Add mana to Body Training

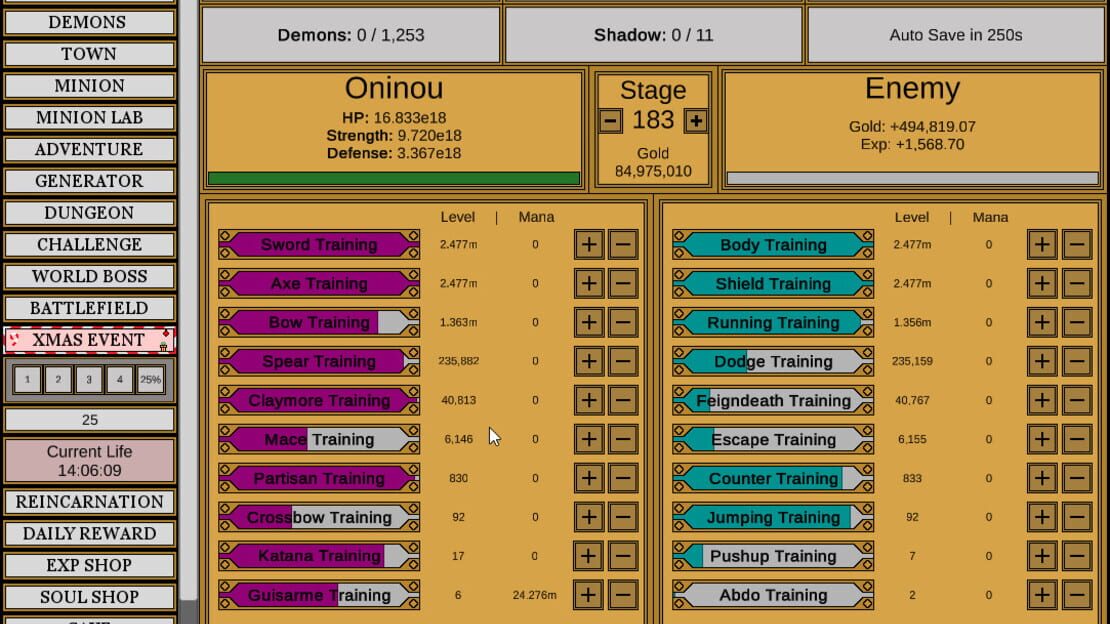click(1042, 244)
